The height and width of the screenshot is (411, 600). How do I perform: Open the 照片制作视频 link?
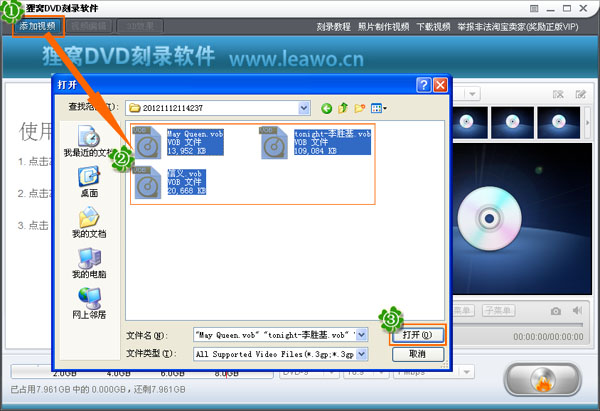click(x=383, y=27)
